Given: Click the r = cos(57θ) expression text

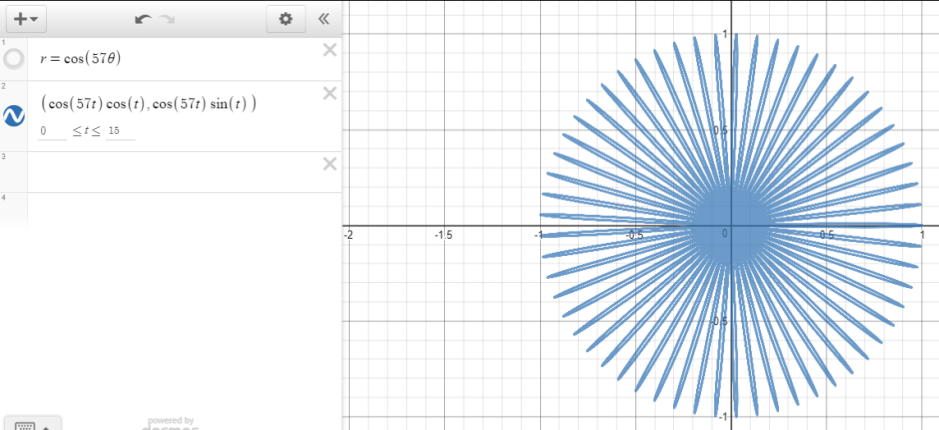Looking at the screenshot, I should [x=80, y=58].
